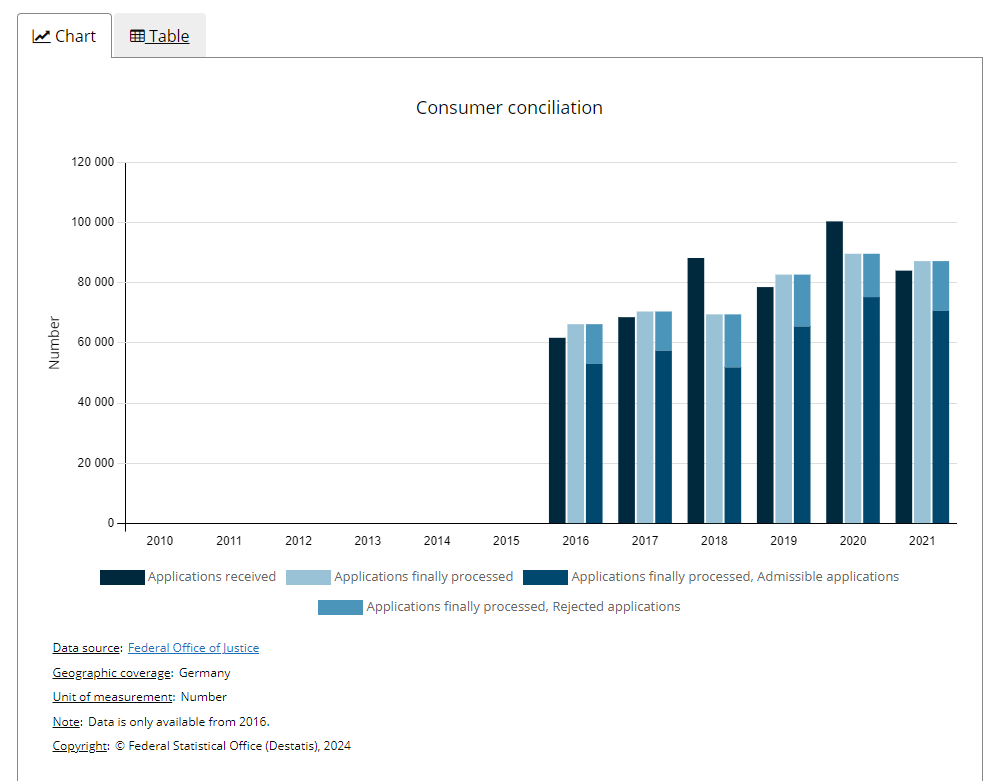
Task: Click the 2018 admissible applications bar segment
Action: pyautogui.click(x=733, y=445)
